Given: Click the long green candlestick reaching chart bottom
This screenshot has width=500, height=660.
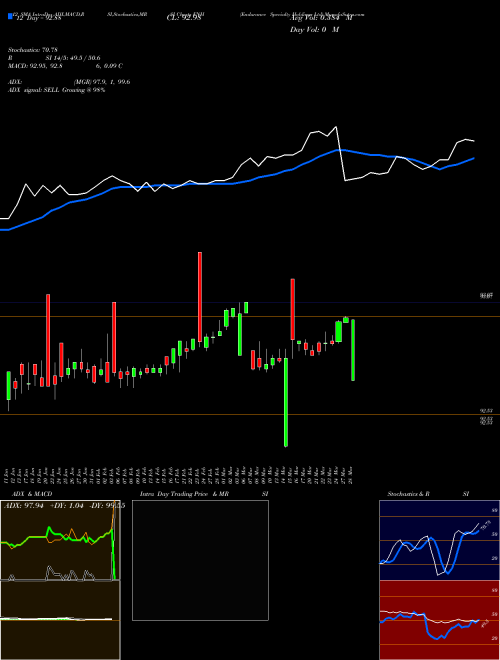Looking at the screenshot, I should 286,402.
